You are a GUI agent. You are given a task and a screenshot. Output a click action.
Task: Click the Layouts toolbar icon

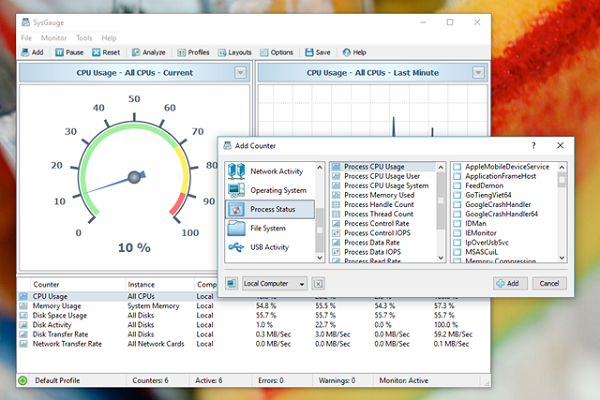coord(221,52)
